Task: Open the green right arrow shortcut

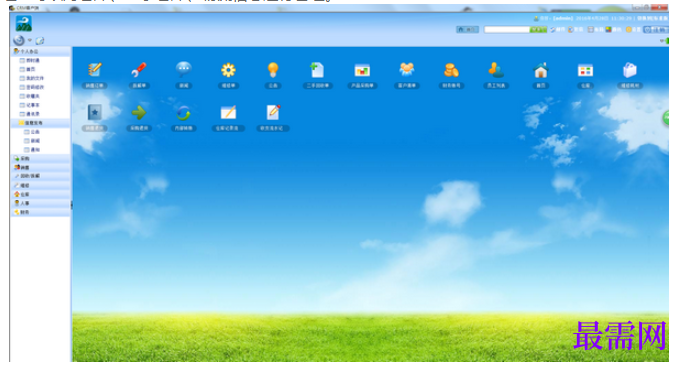Action: tap(139, 113)
